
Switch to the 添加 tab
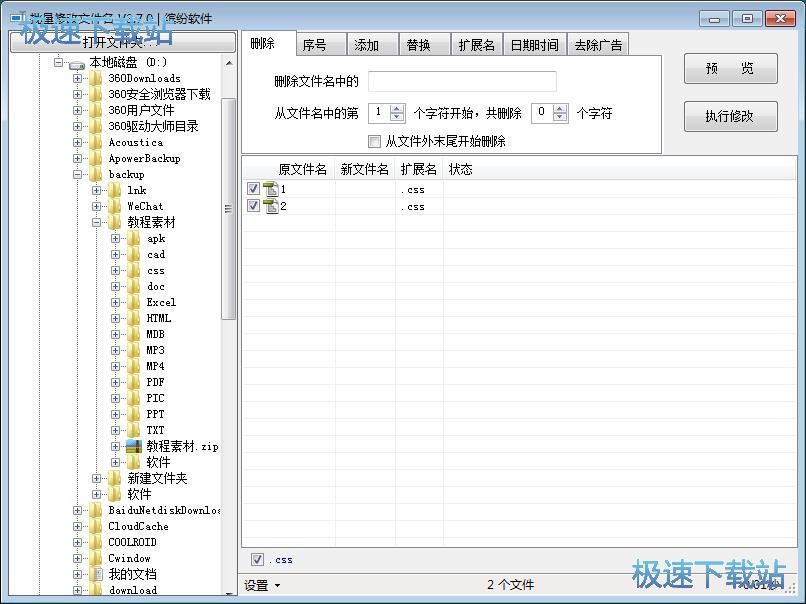click(x=373, y=45)
